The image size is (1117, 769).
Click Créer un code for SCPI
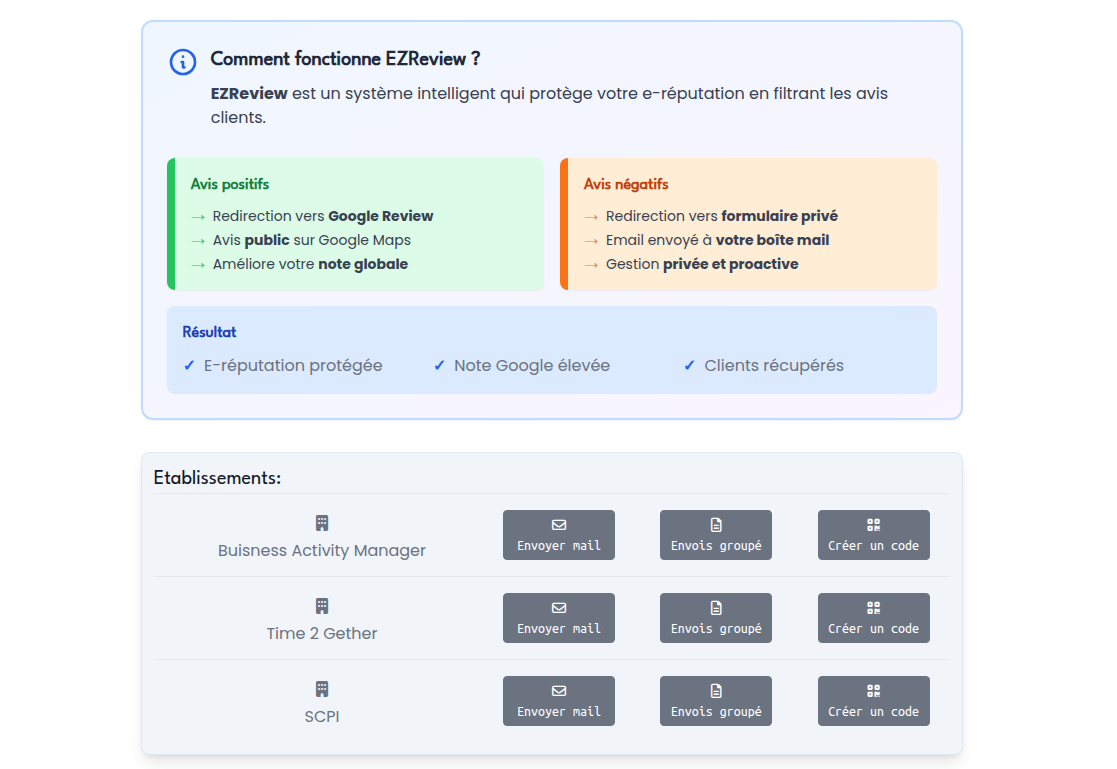pos(873,700)
